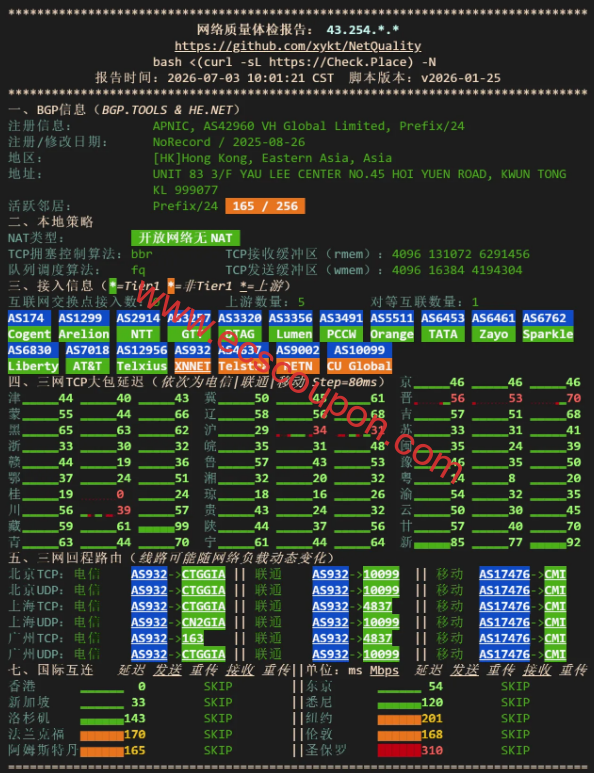Click the wmem values 4096 16384 4194304
The width and height of the screenshot is (594, 773).
[457, 270]
